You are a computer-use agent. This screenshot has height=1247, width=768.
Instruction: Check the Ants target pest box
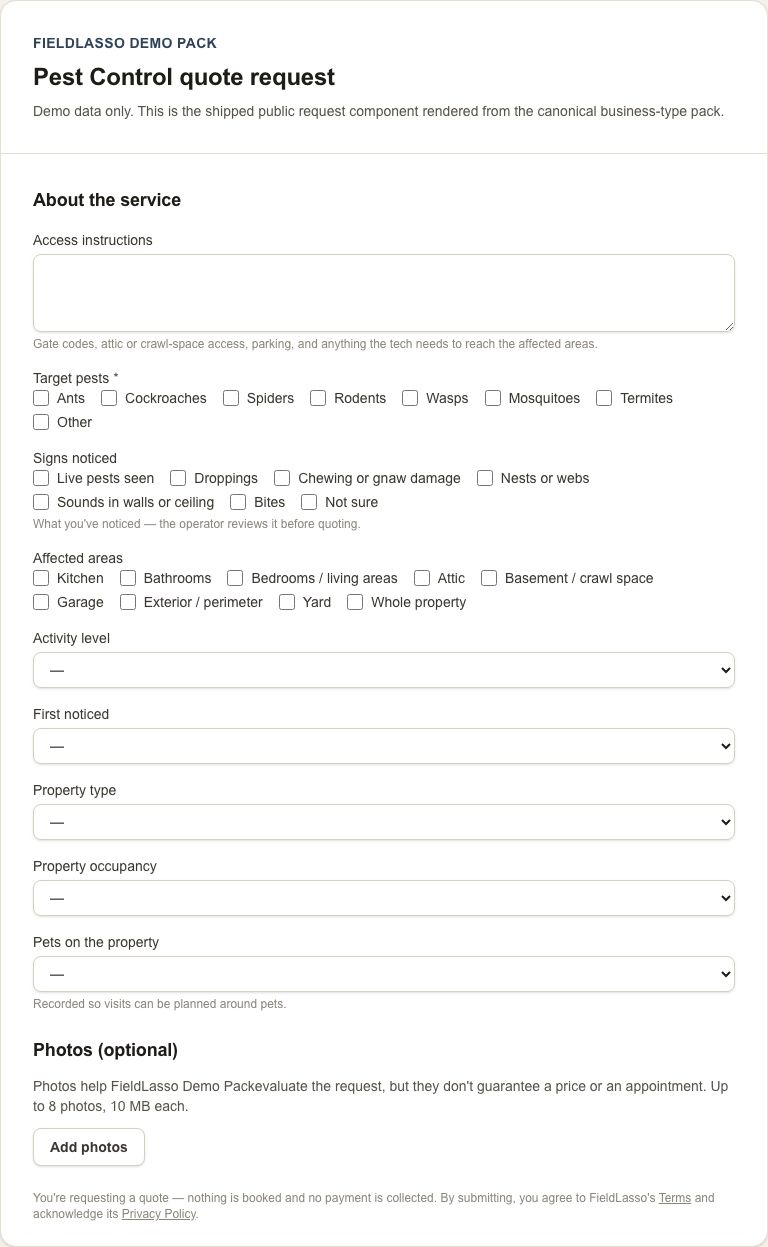coord(41,398)
